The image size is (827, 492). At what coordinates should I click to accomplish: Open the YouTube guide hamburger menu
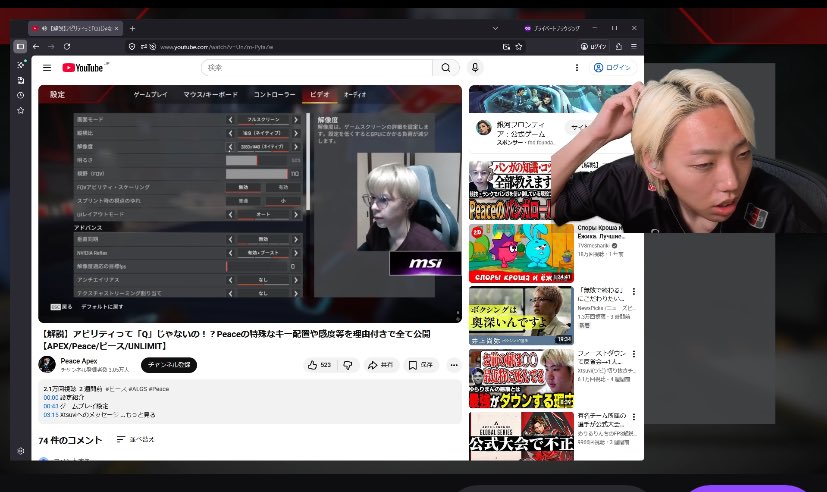47,67
